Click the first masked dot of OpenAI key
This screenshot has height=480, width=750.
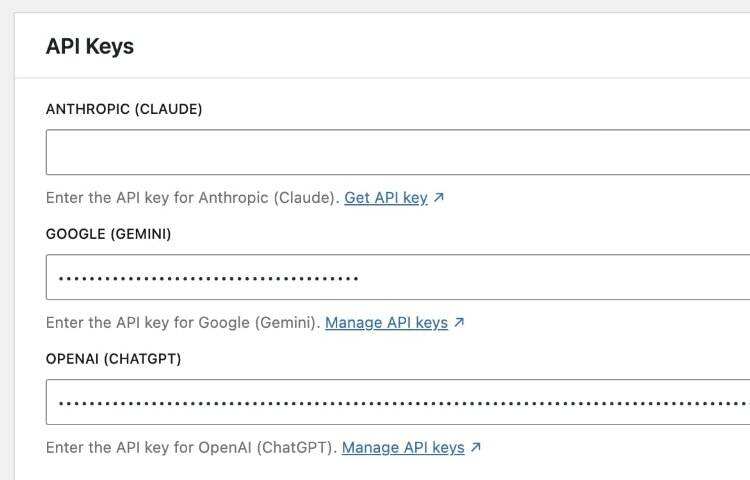click(x=60, y=403)
